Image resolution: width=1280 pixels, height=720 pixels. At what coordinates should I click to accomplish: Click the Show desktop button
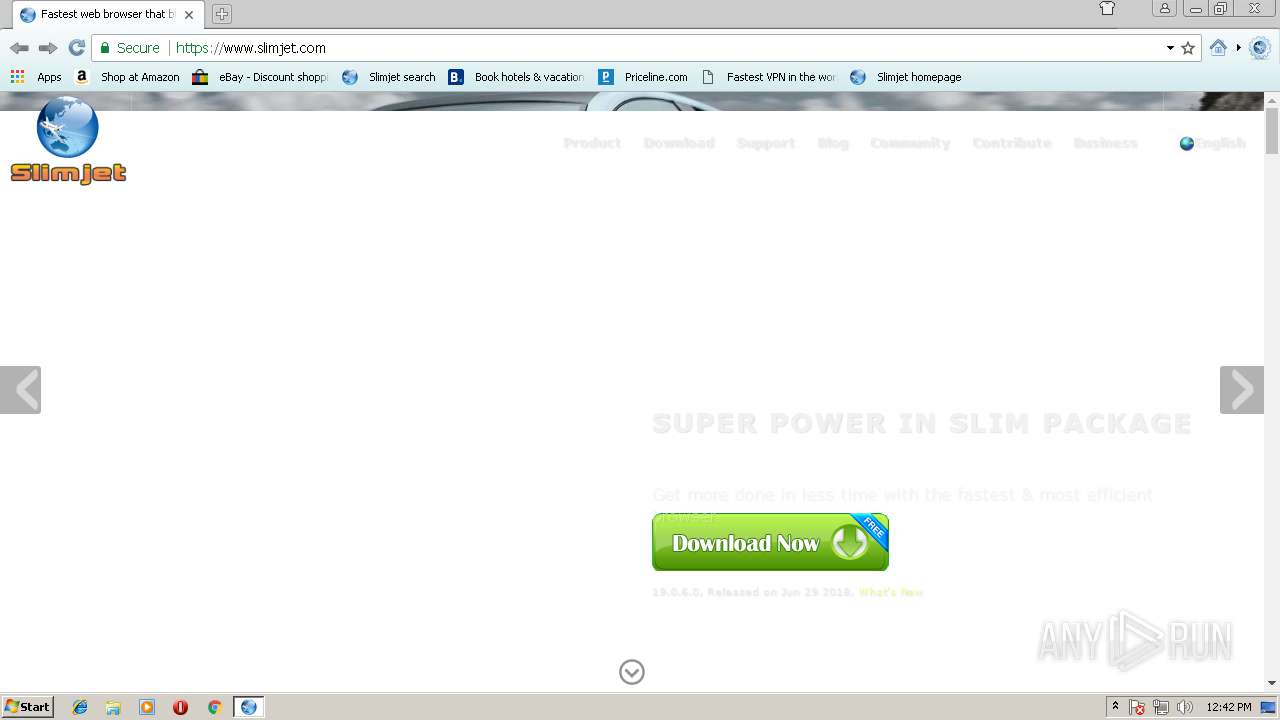1269,707
